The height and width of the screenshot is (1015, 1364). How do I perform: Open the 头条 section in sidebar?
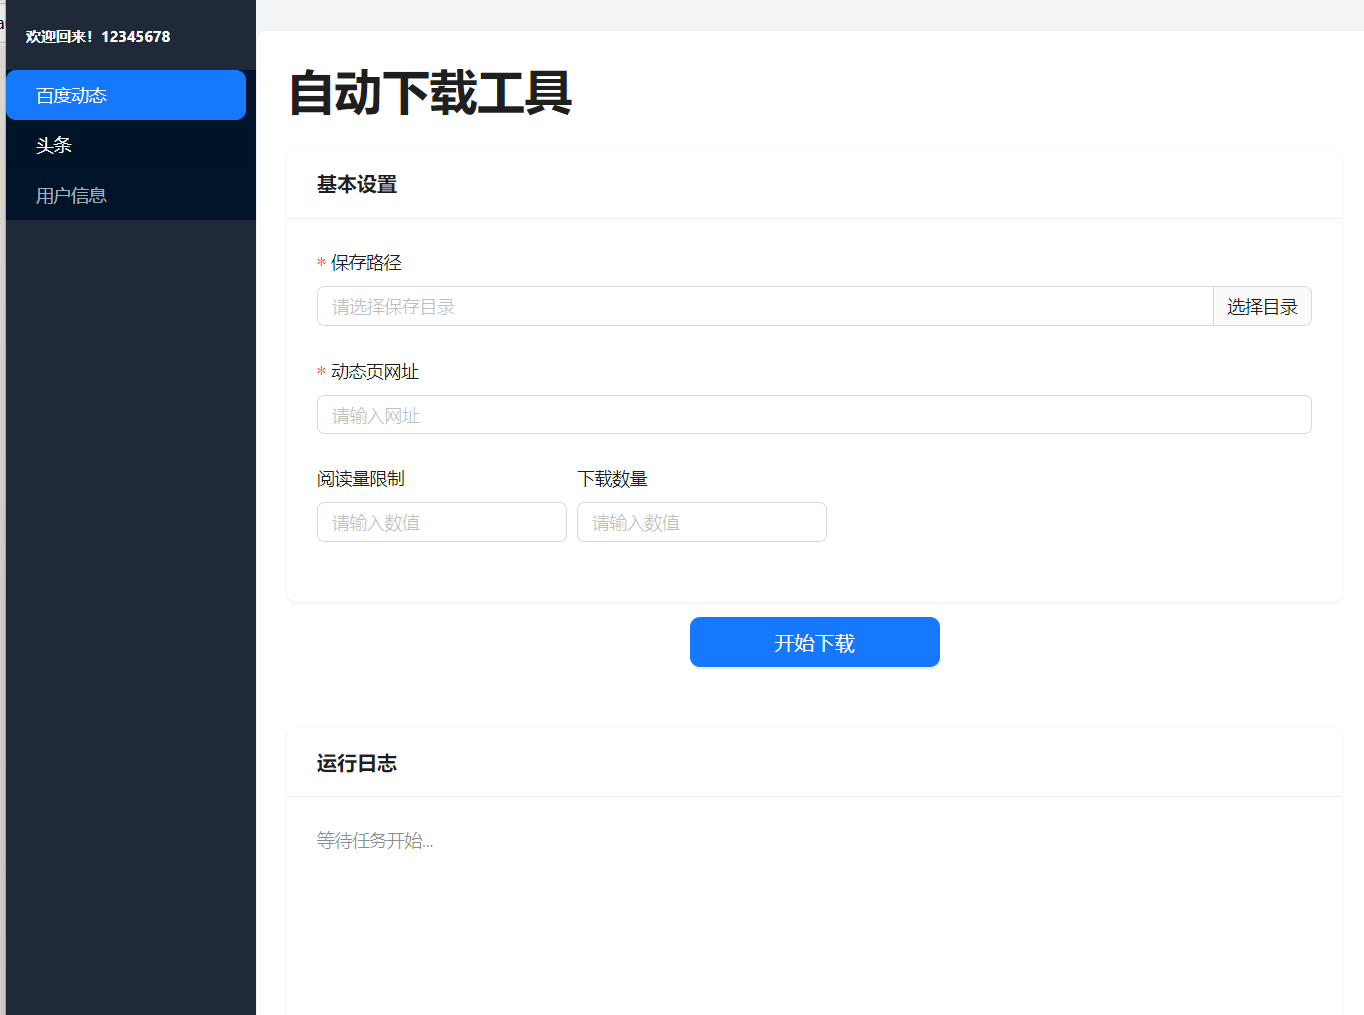[x=53, y=145]
